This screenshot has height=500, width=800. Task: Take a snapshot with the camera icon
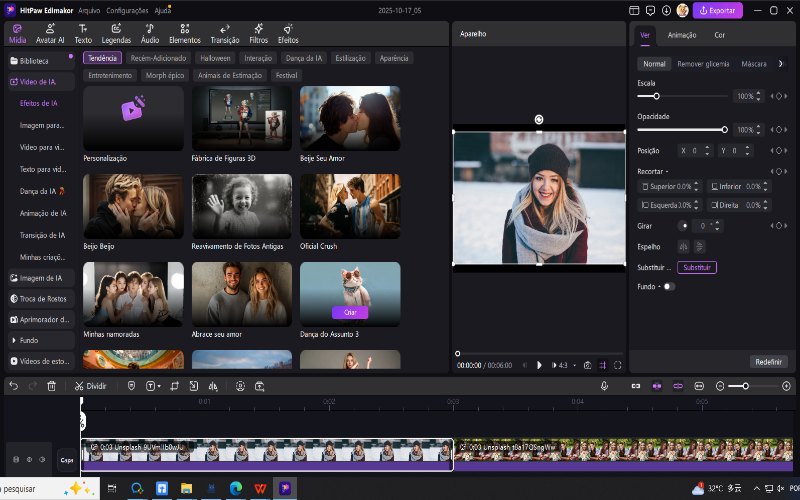[588, 365]
